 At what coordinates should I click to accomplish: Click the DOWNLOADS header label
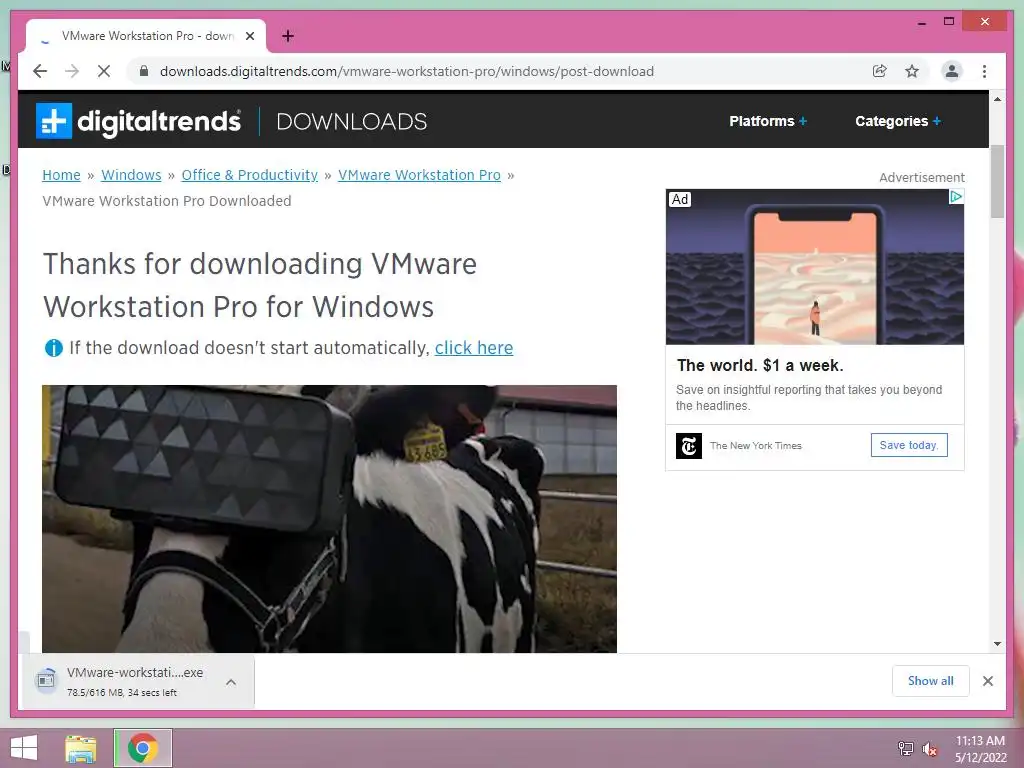coord(351,121)
